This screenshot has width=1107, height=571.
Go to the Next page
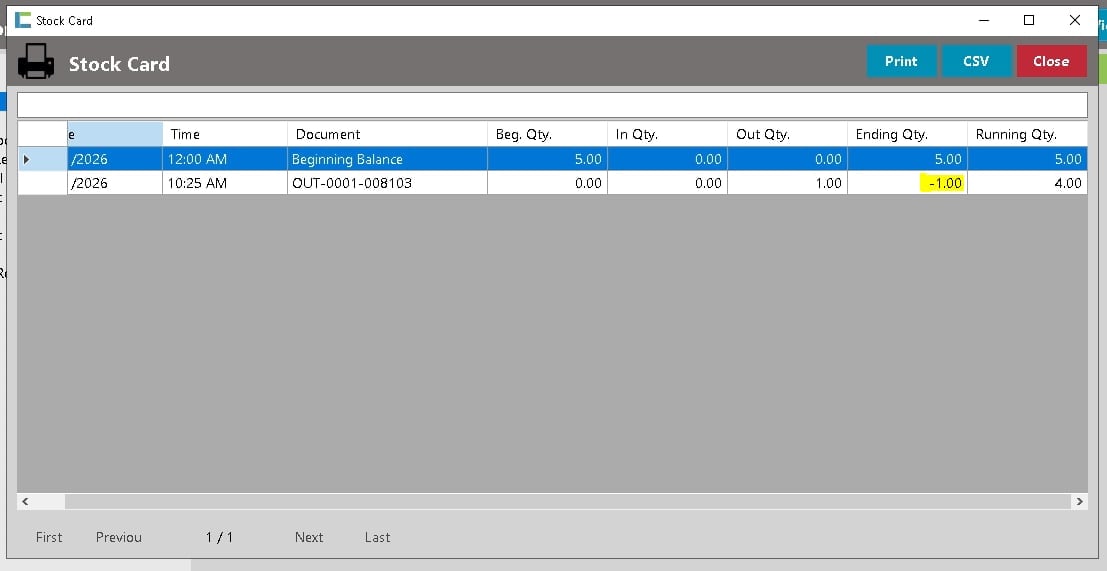tap(309, 537)
